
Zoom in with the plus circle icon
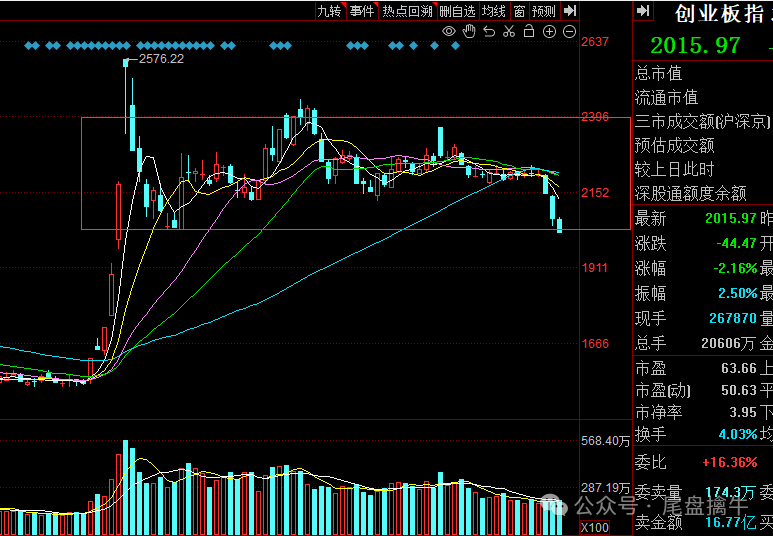point(549,32)
